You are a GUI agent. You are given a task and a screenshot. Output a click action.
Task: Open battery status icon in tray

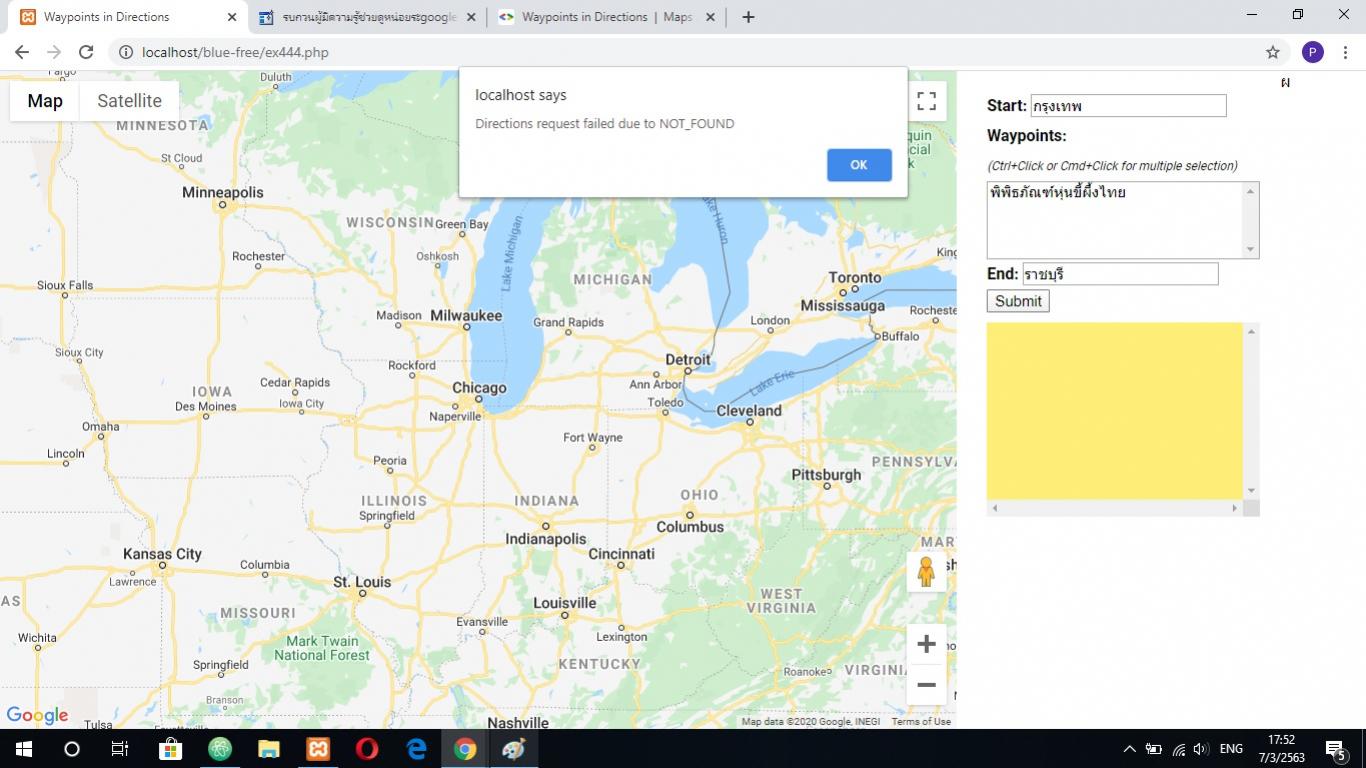(x=1154, y=749)
